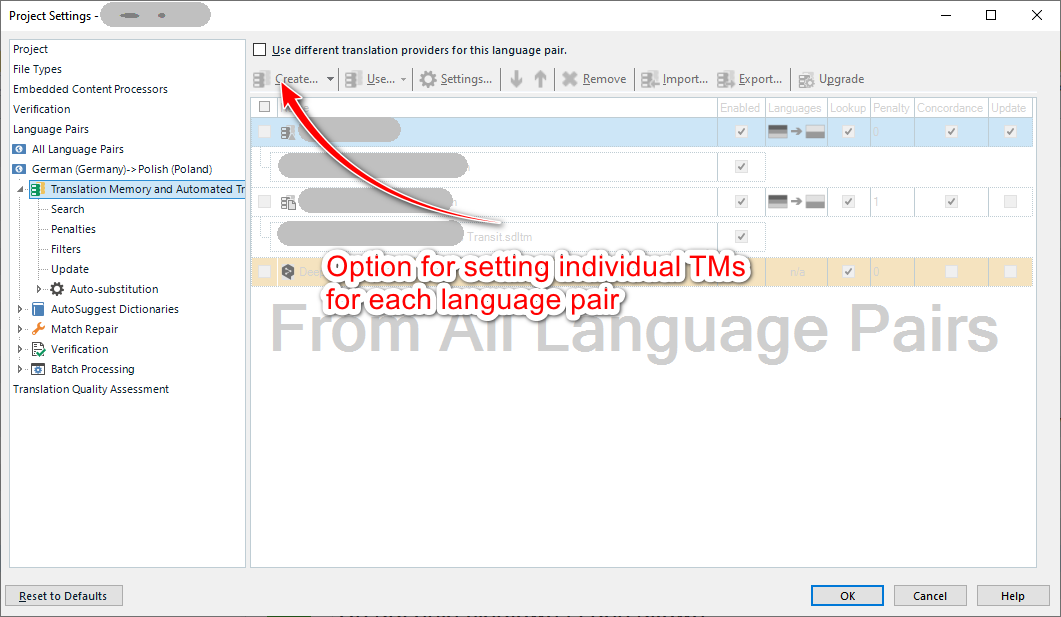Move selected TM down with arrow icon
The height and width of the screenshot is (617, 1061).
click(518, 79)
